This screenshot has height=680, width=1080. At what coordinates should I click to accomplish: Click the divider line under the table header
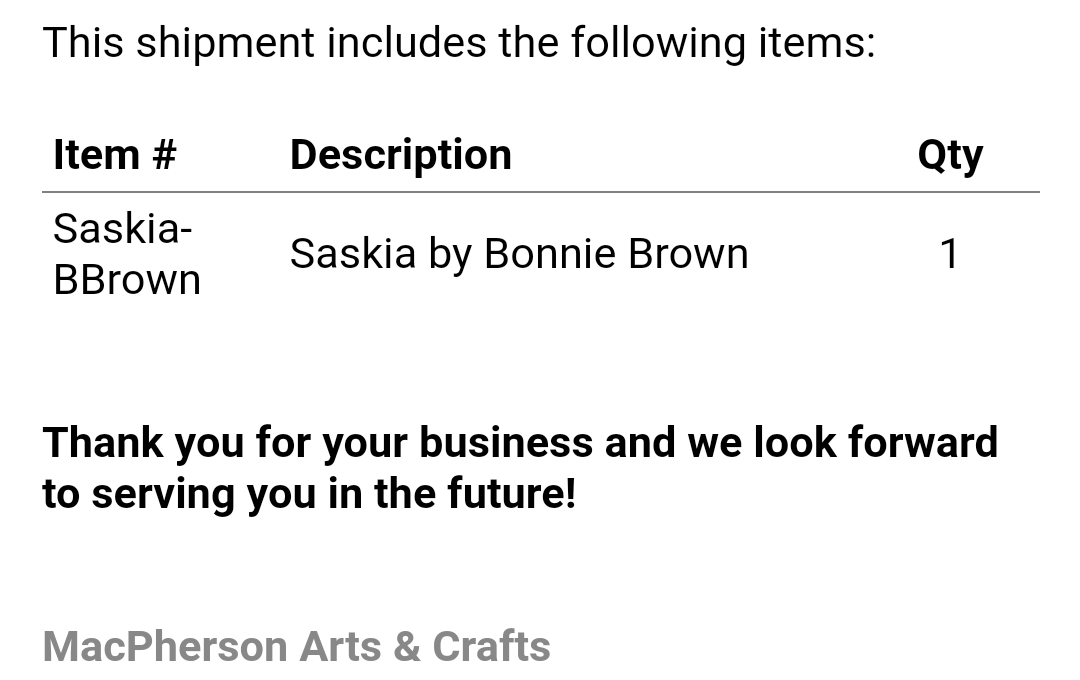[541, 192]
